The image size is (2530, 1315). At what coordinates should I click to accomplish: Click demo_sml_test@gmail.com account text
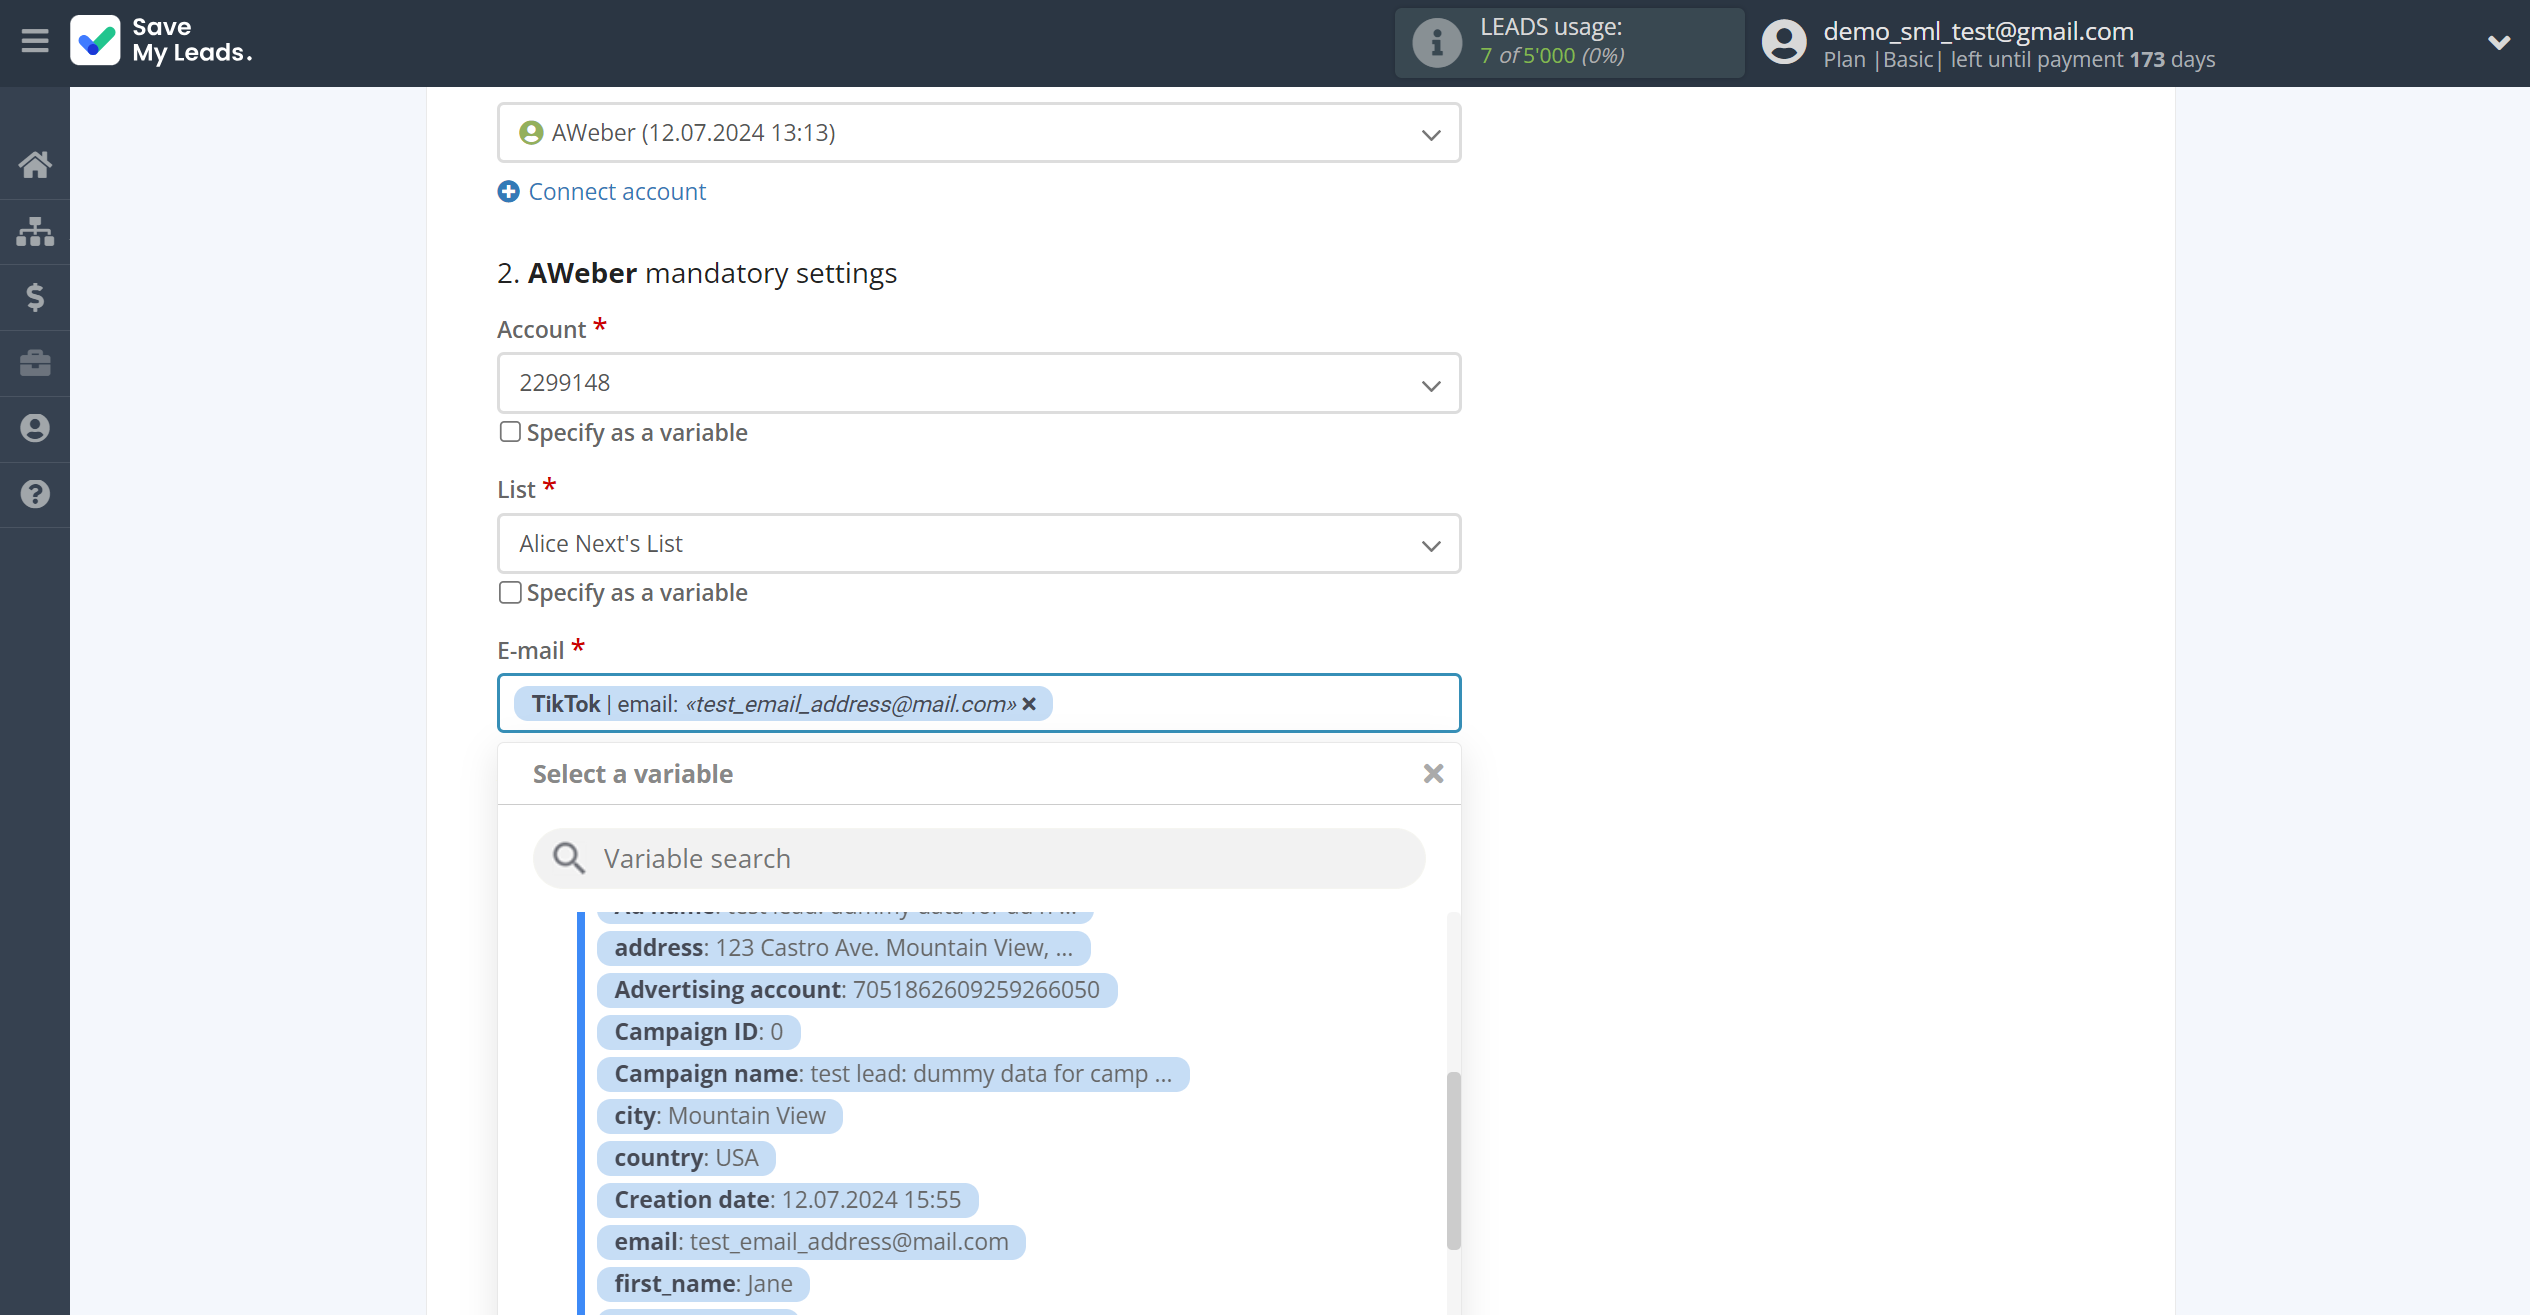pos(1978,31)
